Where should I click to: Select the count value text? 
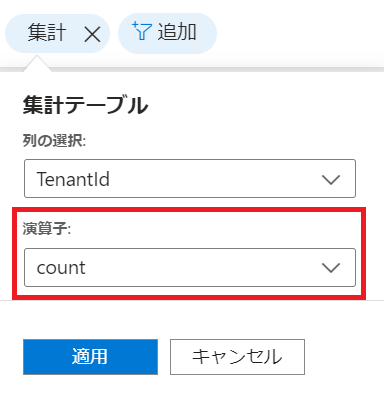click(x=61, y=268)
